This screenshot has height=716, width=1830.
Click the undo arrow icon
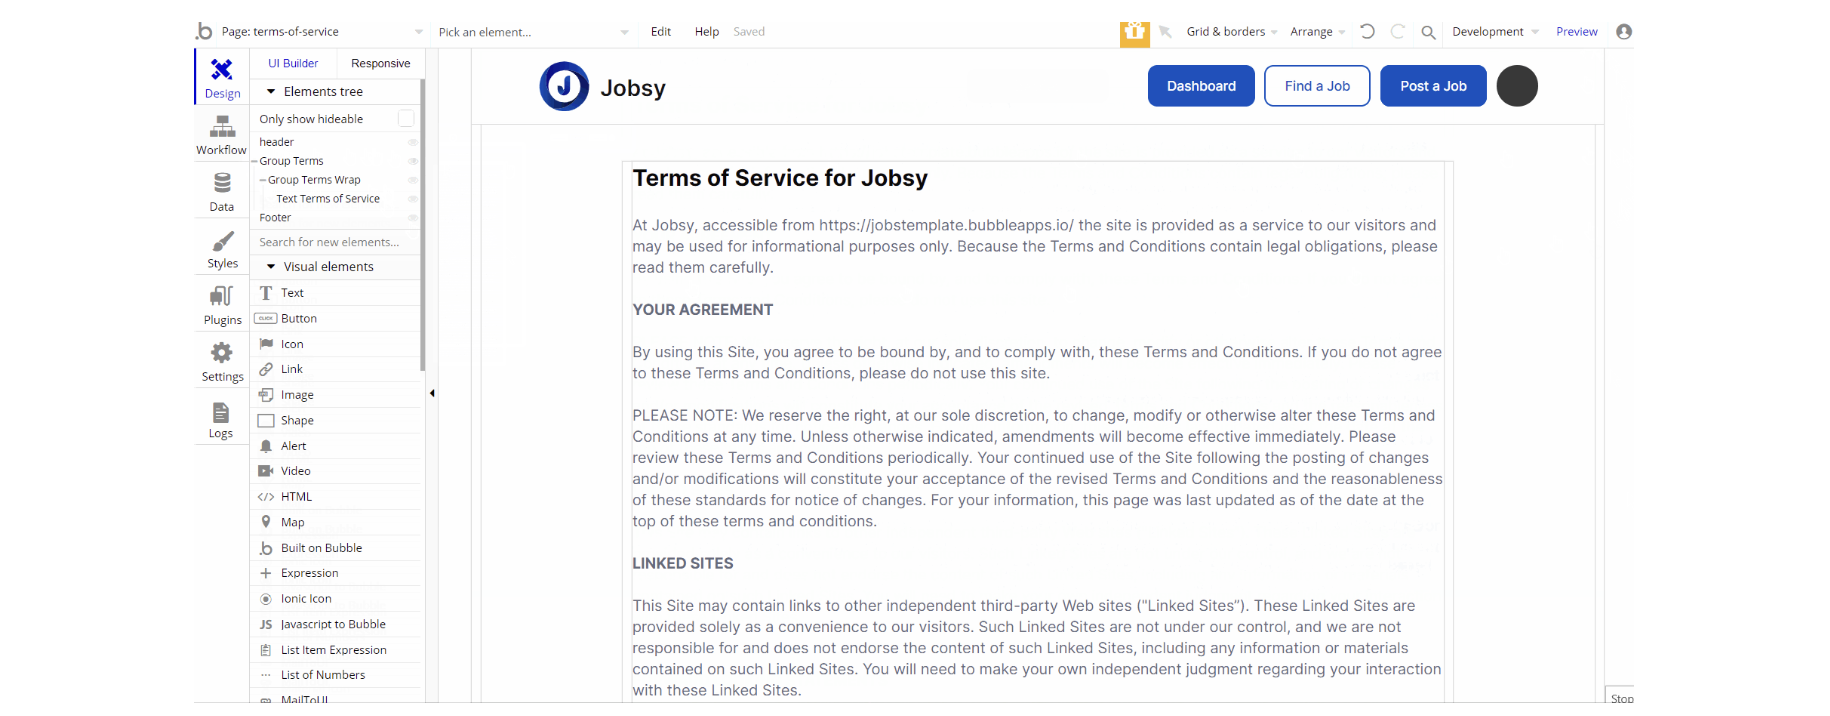click(1367, 32)
